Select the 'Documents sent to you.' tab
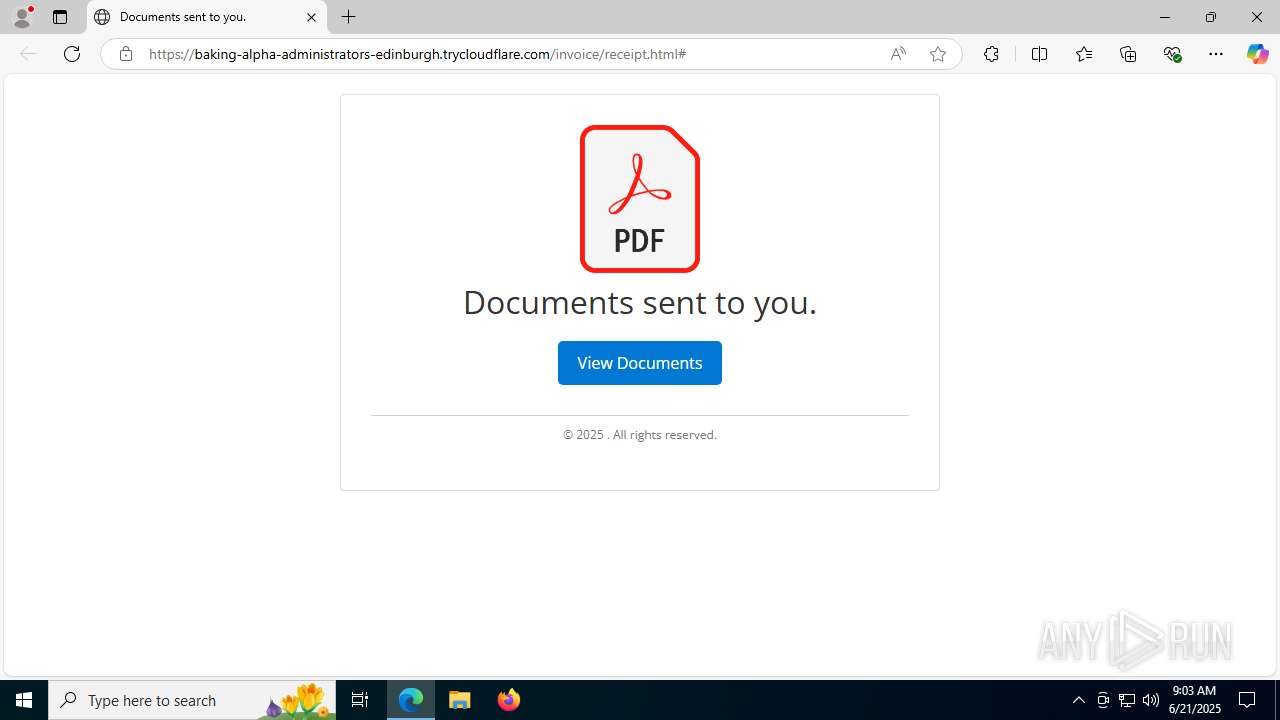Screen dimensions: 1280x720 pyautogui.click(x=206, y=17)
